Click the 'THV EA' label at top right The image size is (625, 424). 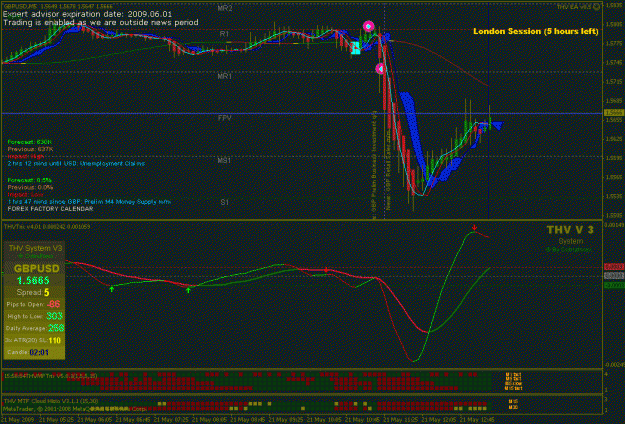coord(574,7)
